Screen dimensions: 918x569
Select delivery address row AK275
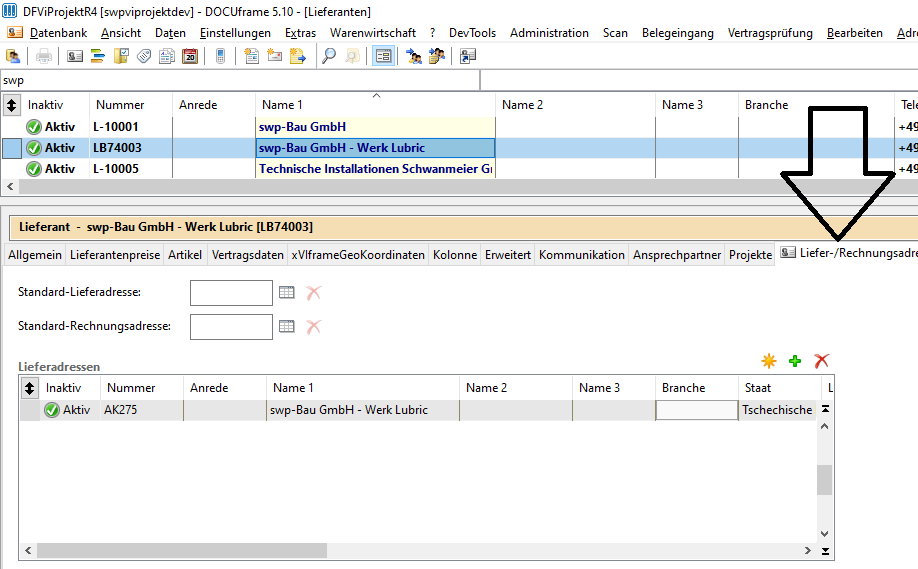417,410
